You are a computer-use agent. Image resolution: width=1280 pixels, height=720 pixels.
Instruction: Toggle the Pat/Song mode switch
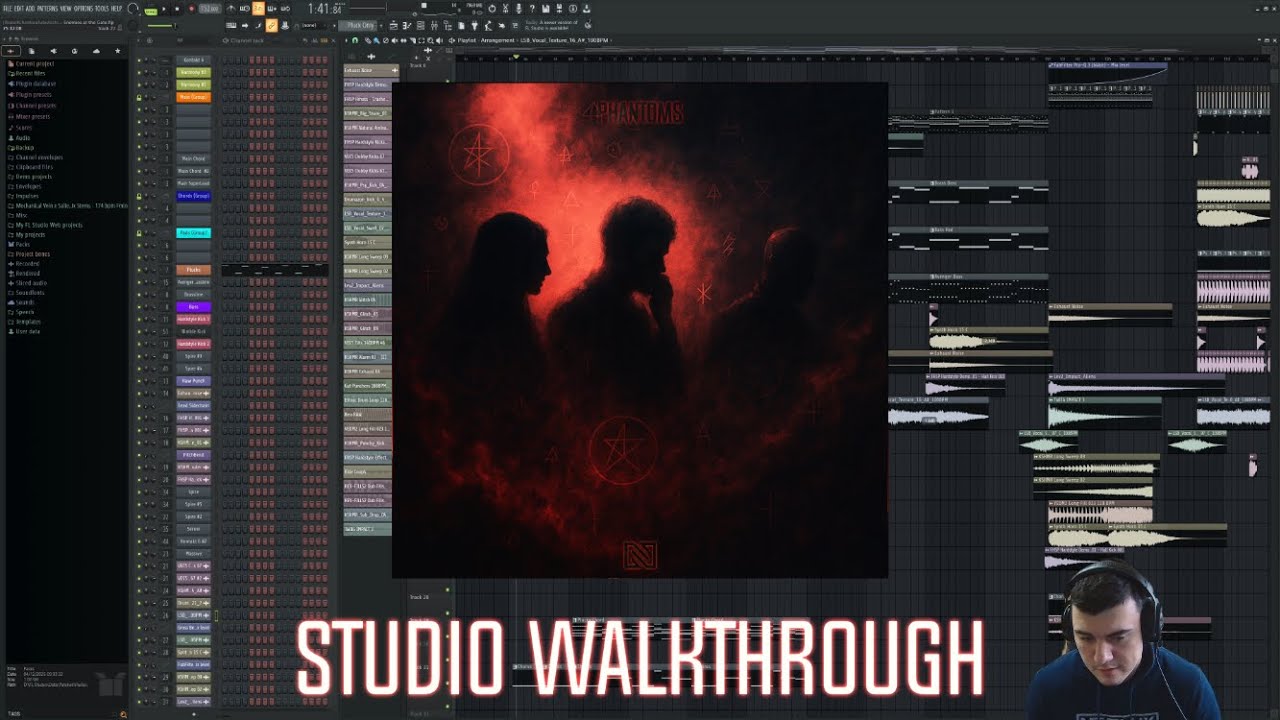(150, 9)
